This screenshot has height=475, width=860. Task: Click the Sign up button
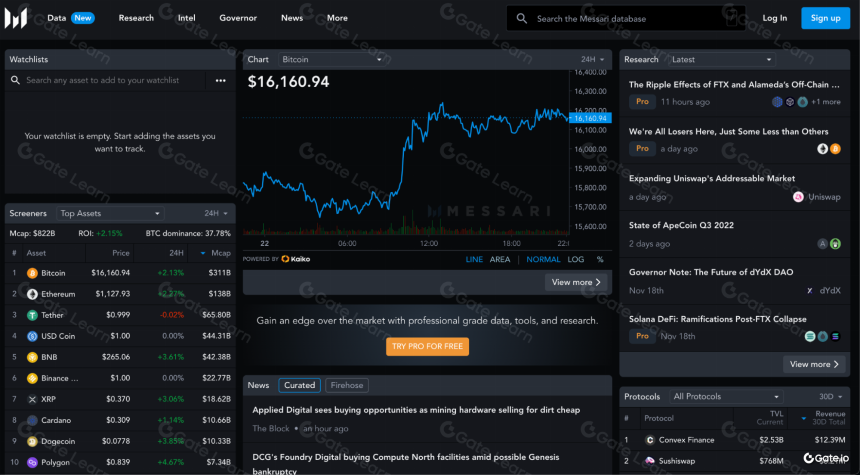coord(825,18)
